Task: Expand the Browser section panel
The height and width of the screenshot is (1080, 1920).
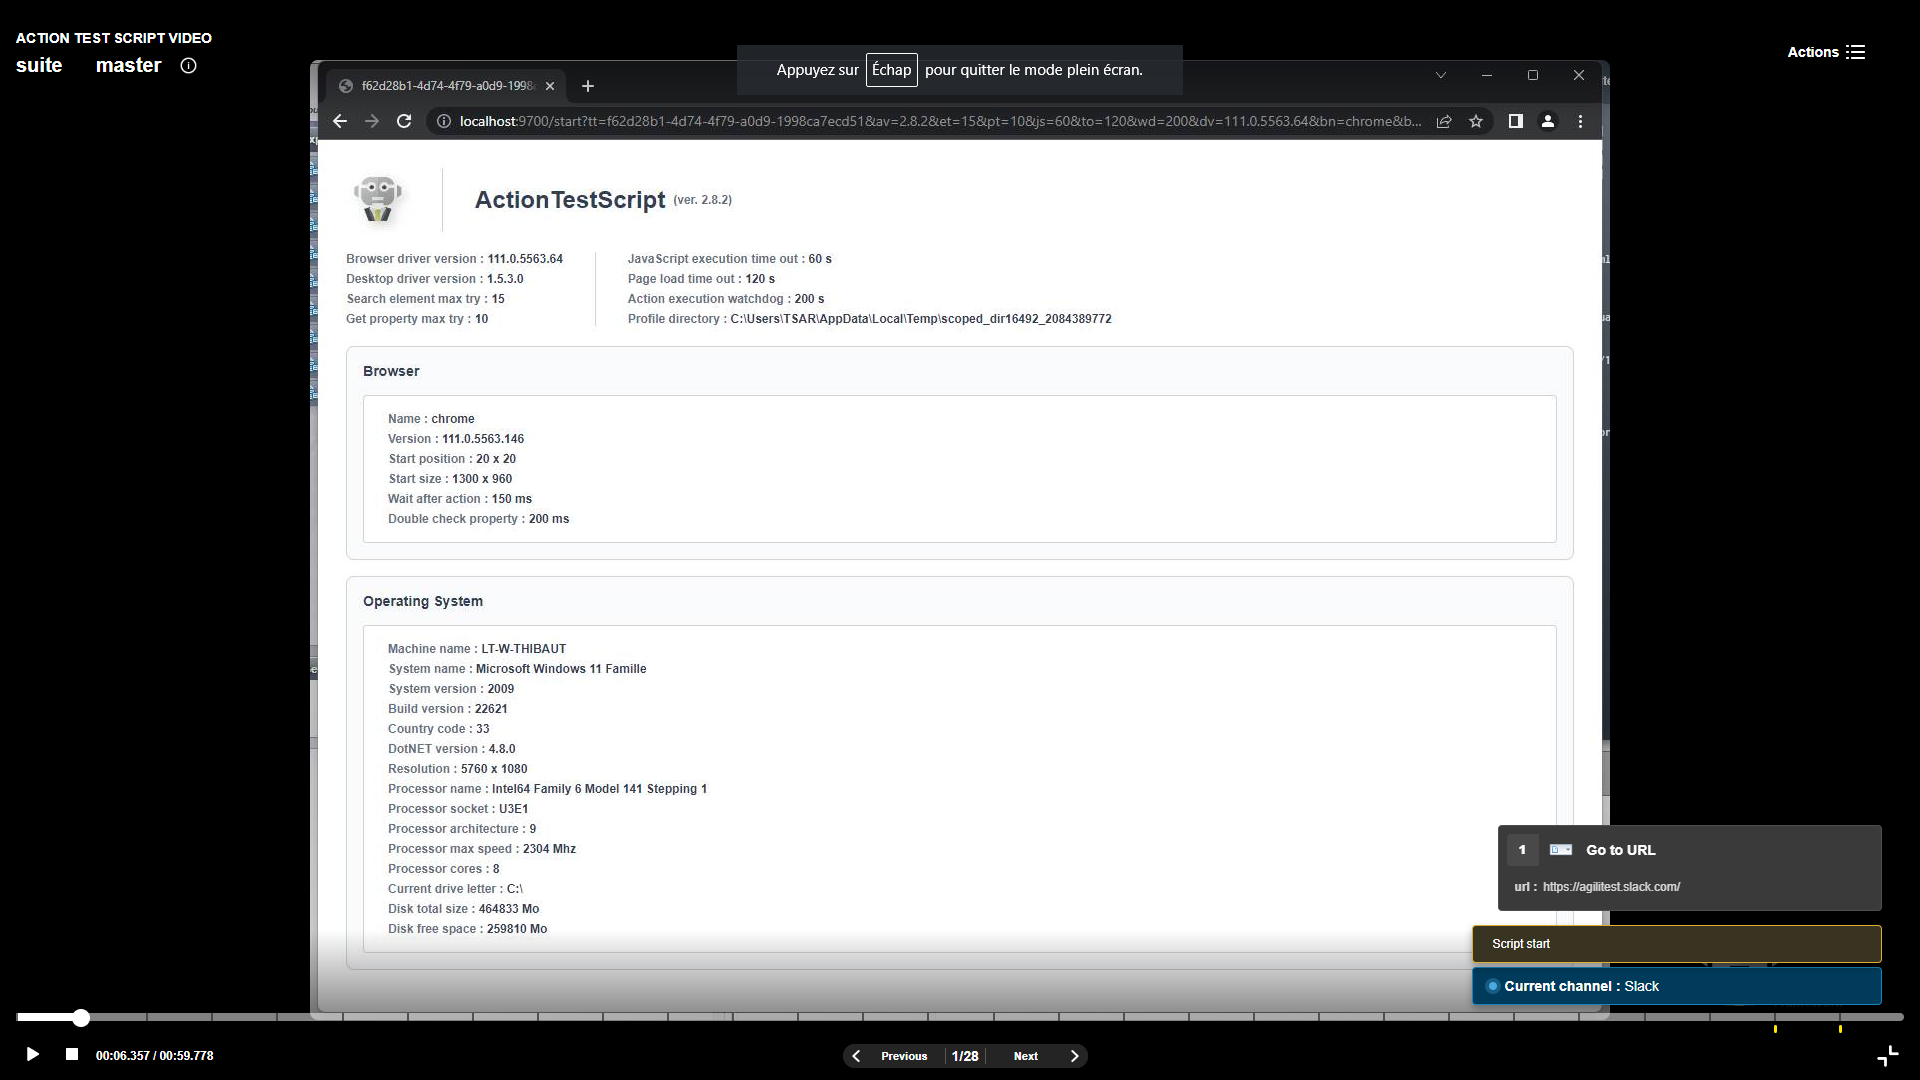Action: coord(392,371)
